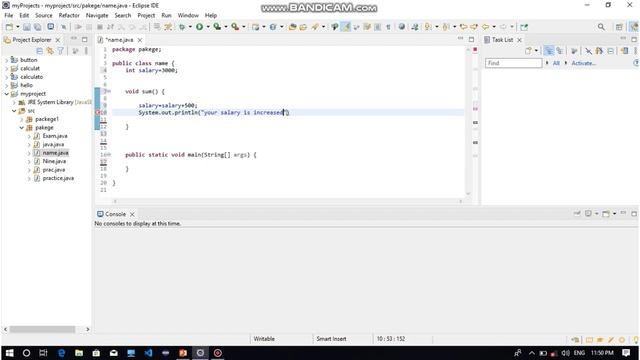Click the New file toolbar icon
The image size is (640, 360).
coord(9,27)
